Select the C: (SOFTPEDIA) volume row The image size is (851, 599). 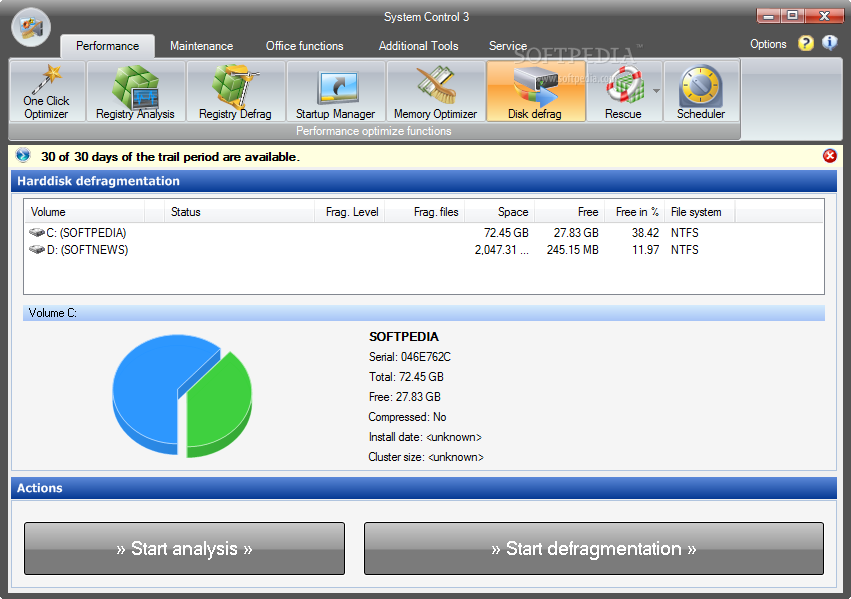(423, 233)
